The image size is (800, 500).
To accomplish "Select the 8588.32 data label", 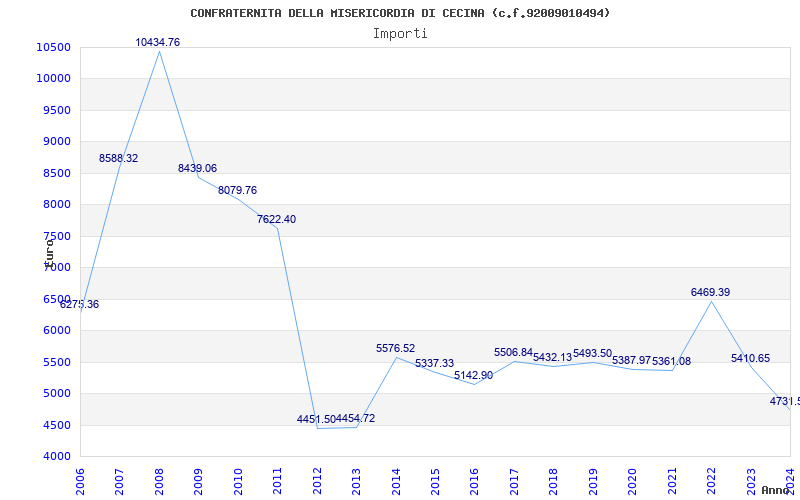I will click(118, 158).
